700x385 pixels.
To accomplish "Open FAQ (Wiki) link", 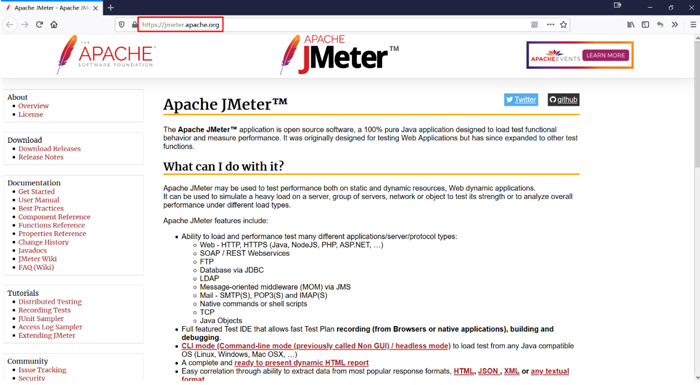I will 36,268.
